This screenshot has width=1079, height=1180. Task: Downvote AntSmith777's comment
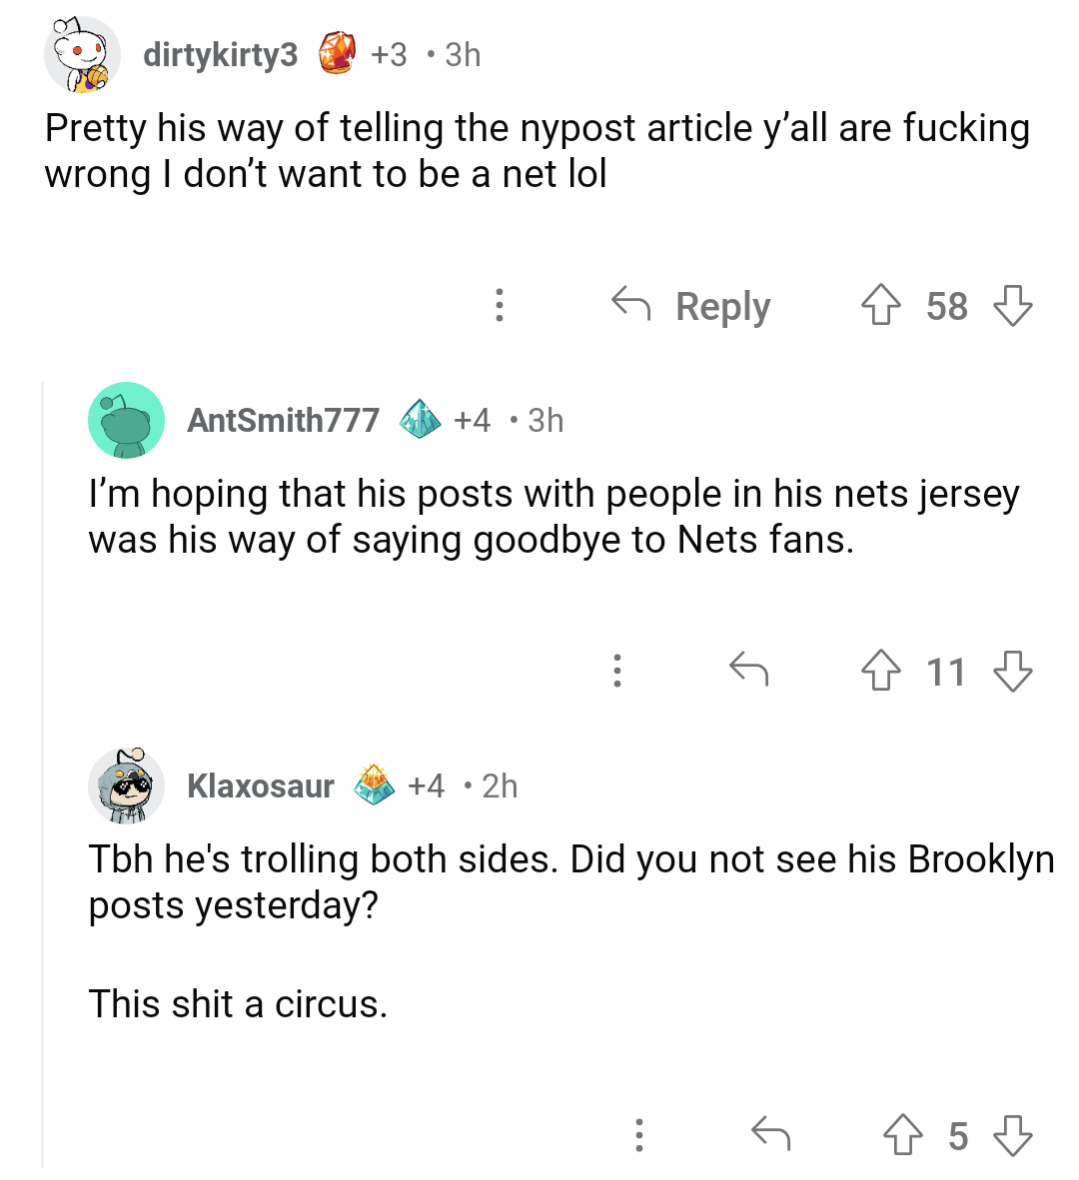(x=1012, y=671)
